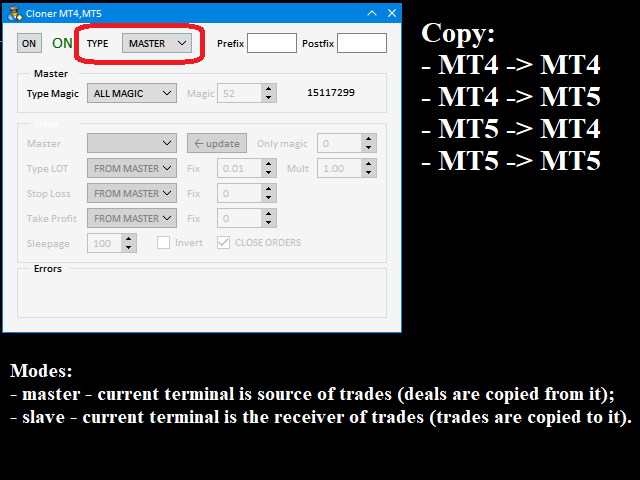Screen dimensions: 640x480
Task: Click the Errors log area
Action: 202,293
